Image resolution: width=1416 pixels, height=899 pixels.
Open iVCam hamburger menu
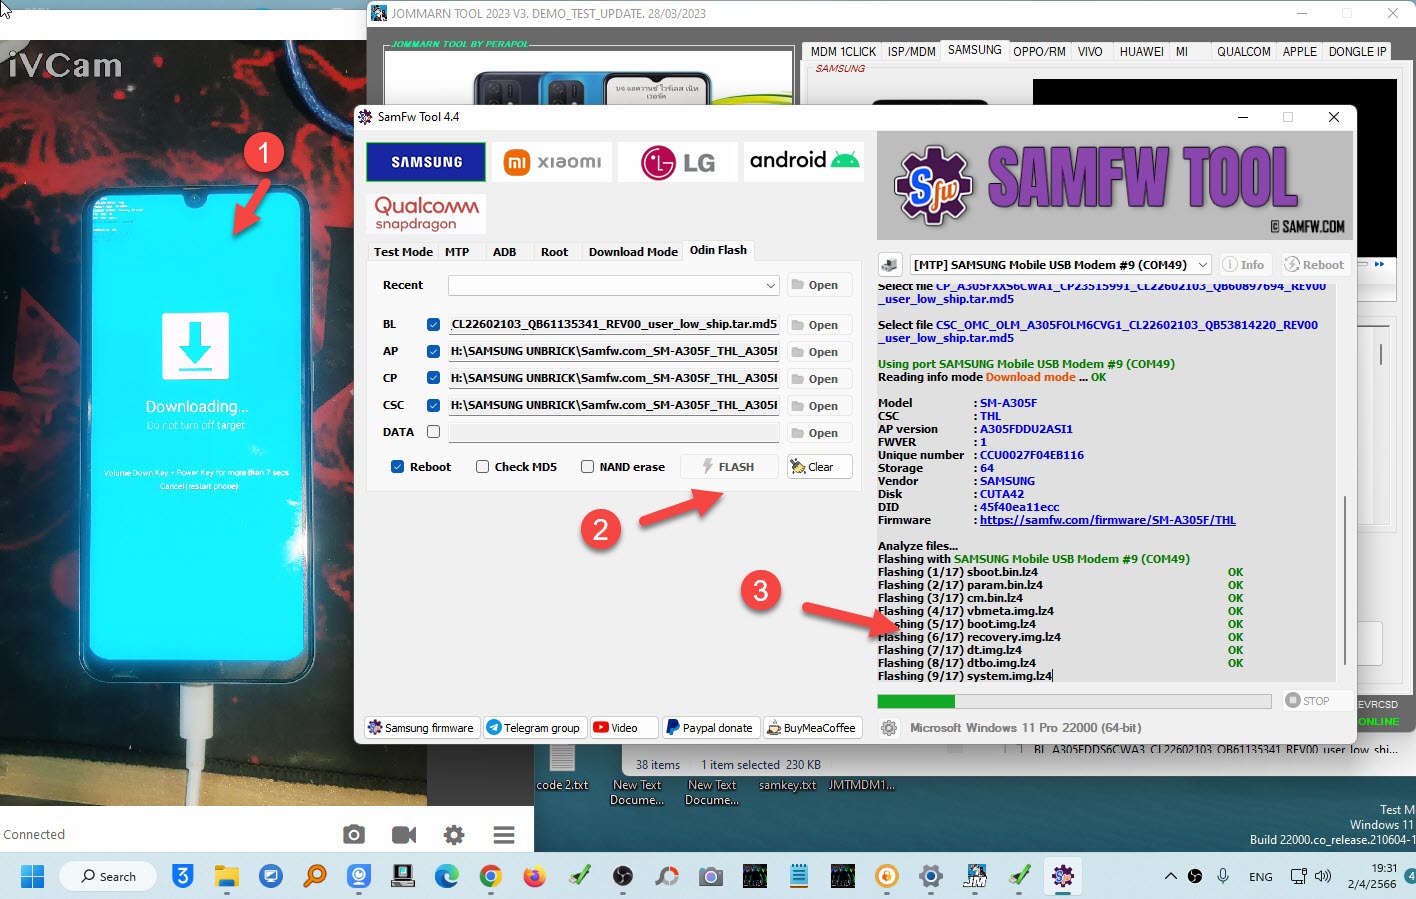coord(504,834)
